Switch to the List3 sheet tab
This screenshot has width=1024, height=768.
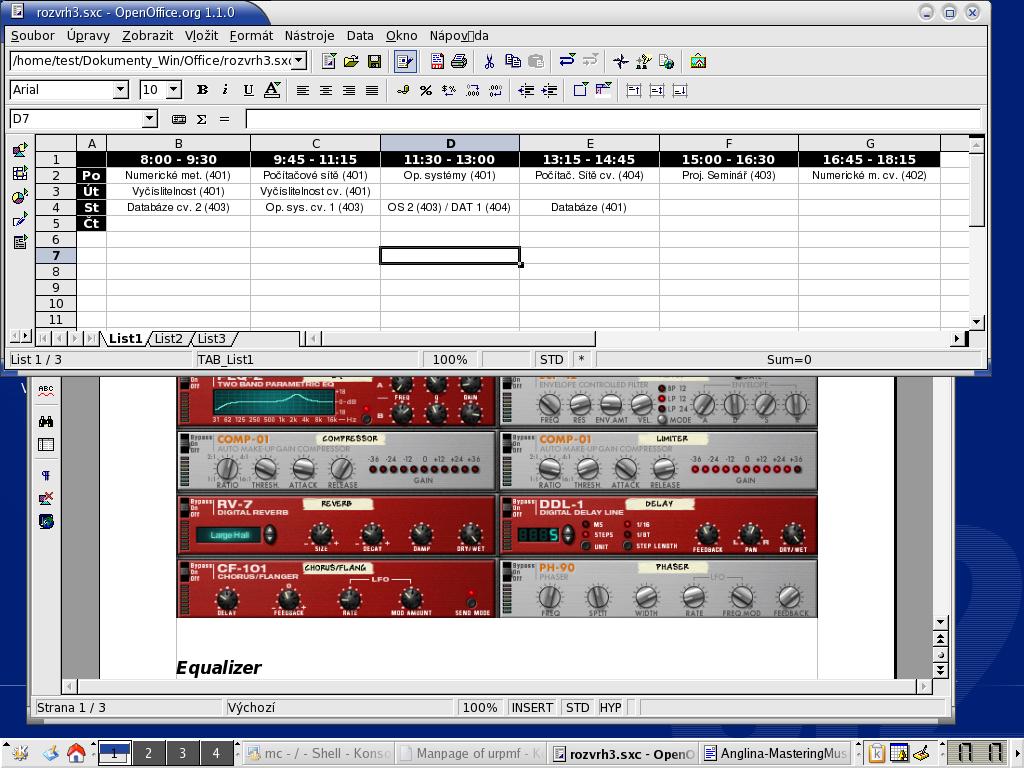coord(212,338)
